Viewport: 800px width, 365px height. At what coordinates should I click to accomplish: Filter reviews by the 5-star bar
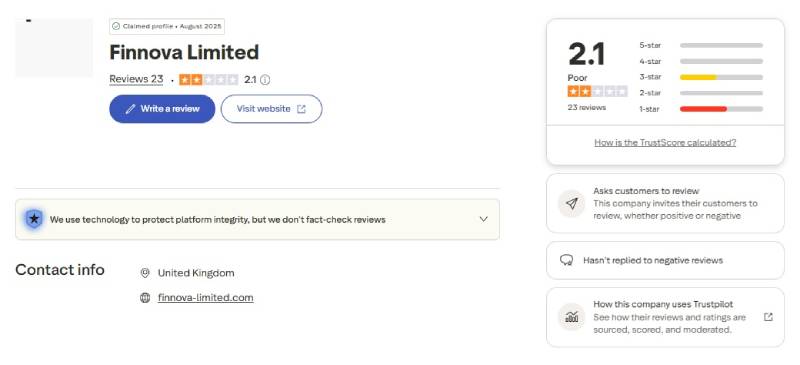coord(721,45)
